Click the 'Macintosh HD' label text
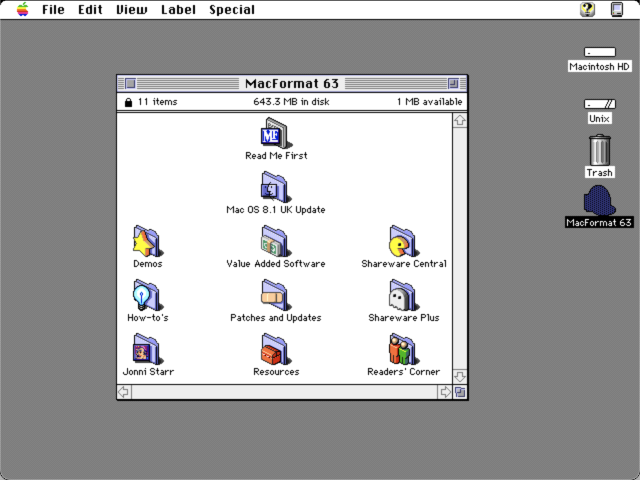 tap(599, 67)
